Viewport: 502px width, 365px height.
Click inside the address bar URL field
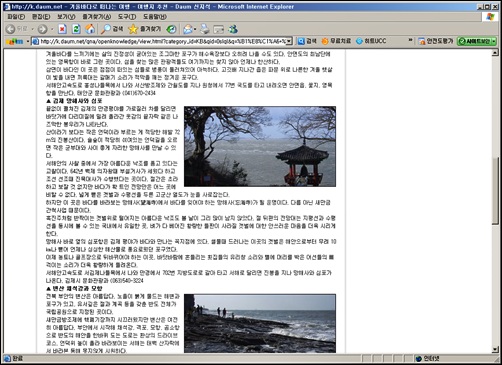click(162, 41)
